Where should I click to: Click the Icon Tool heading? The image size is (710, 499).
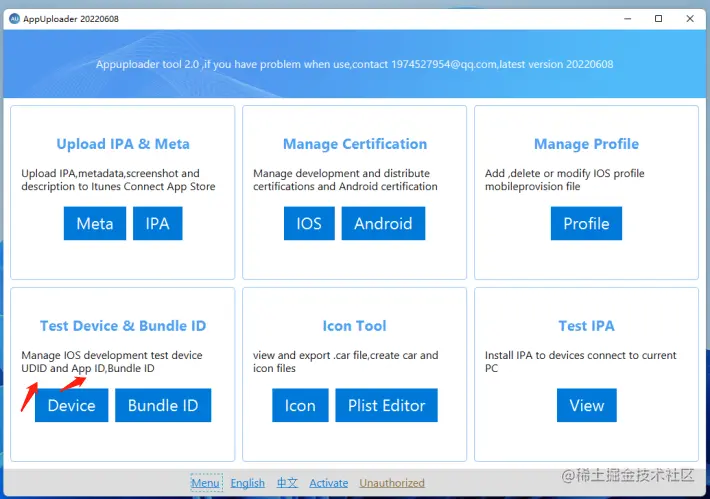click(355, 326)
